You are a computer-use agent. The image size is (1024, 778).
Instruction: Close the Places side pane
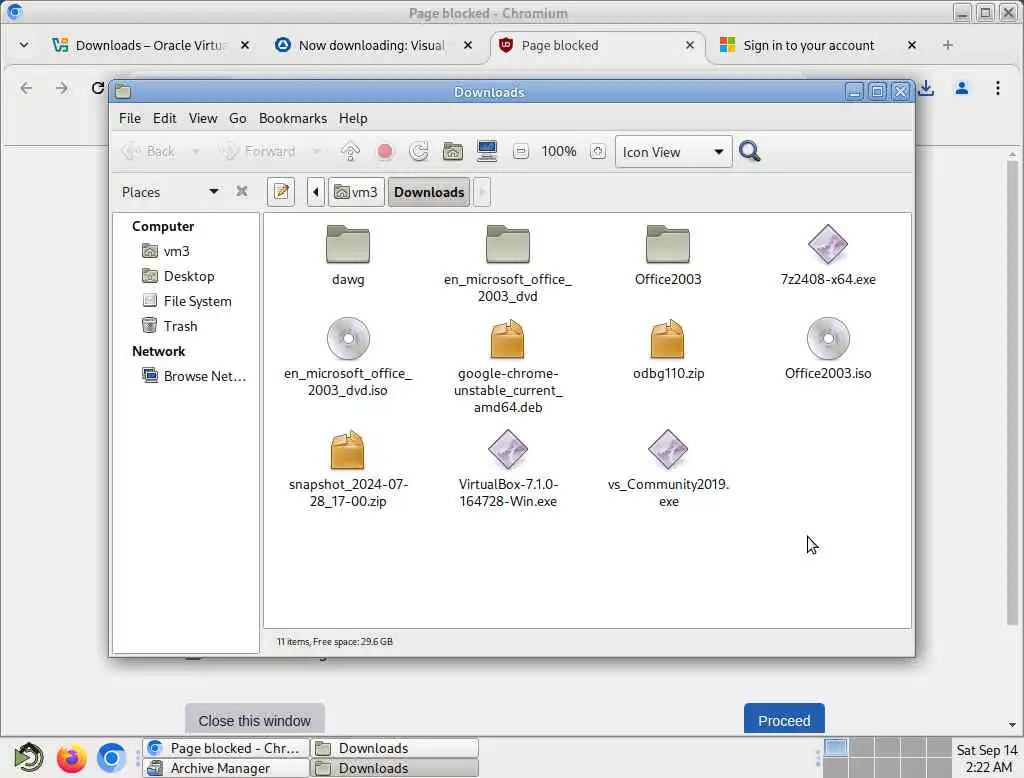tap(242, 191)
